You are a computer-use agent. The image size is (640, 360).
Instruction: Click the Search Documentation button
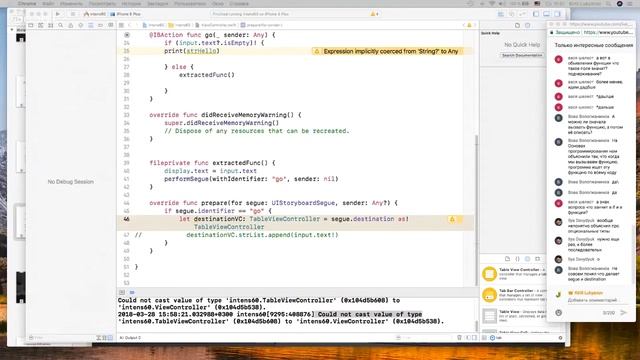pos(522,55)
